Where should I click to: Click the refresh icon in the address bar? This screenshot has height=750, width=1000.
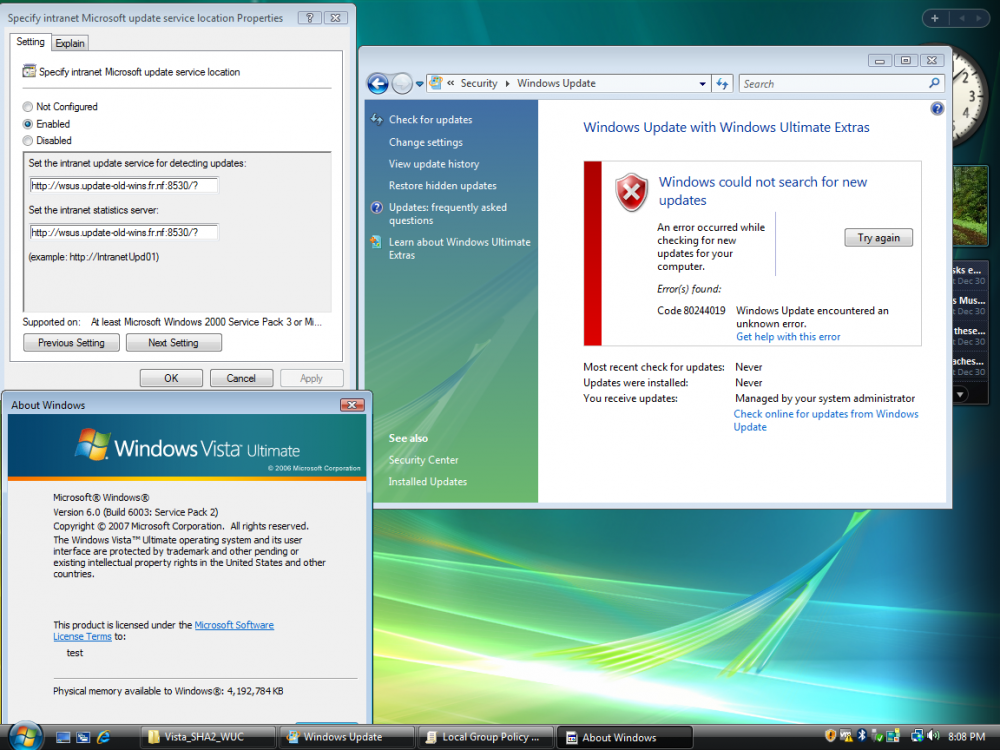tap(722, 83)
